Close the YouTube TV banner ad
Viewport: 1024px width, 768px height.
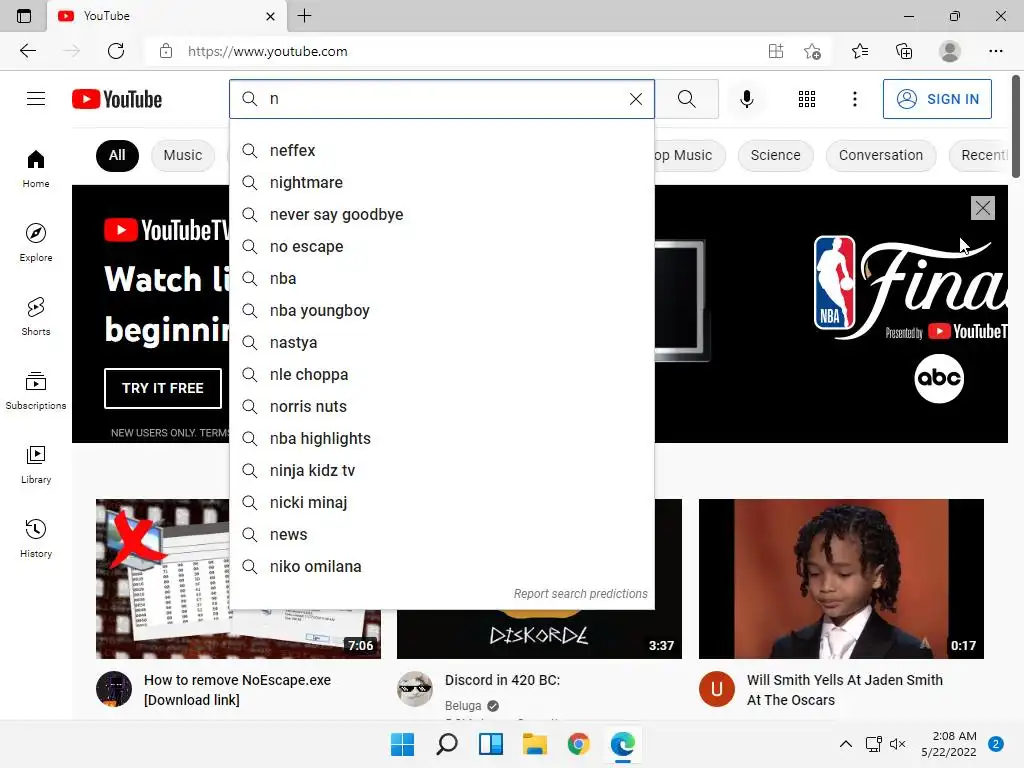click(x=982, y=208)
